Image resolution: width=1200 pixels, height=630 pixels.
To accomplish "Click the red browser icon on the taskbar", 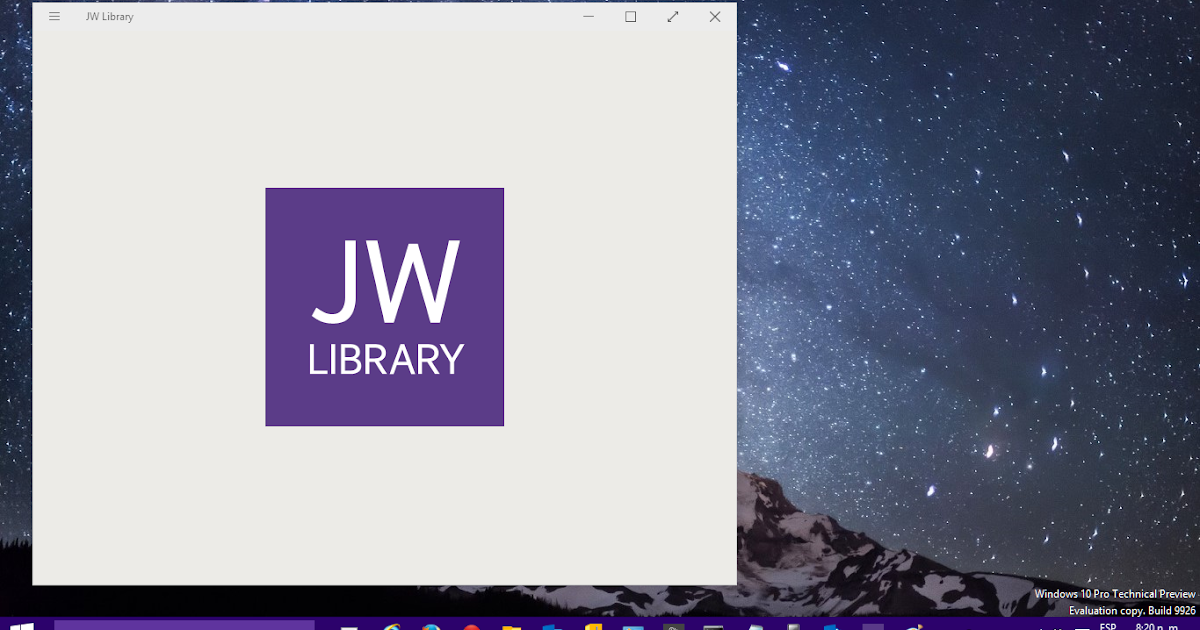I will (470, 627).
